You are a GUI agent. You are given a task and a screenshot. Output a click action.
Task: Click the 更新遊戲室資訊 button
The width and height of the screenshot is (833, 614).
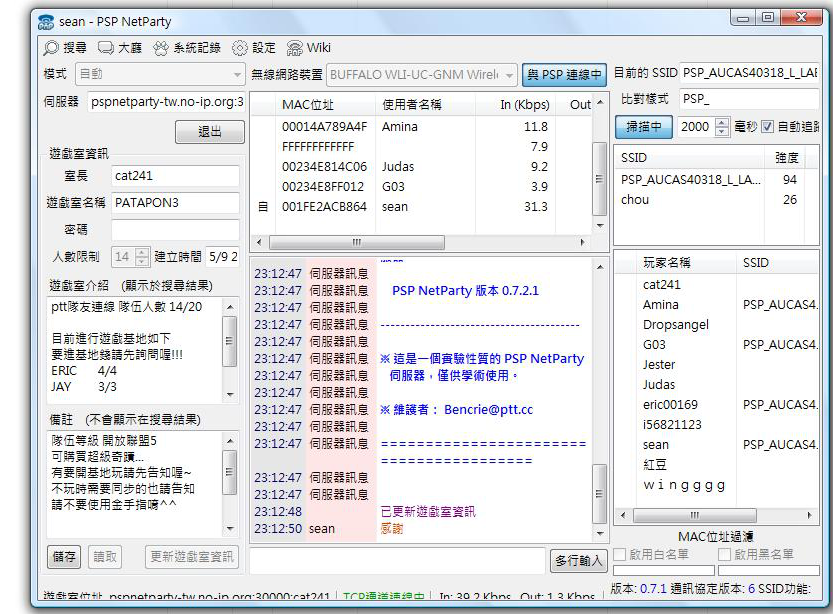192,557
